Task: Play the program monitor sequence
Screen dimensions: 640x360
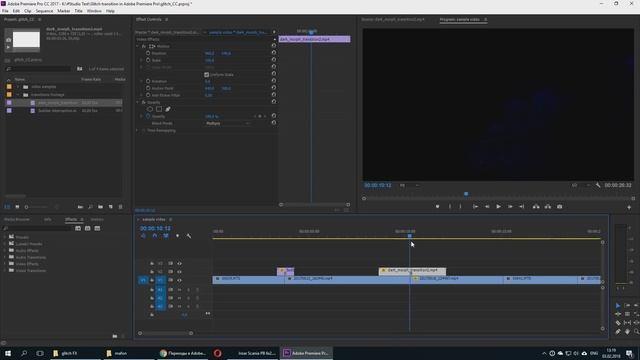Action: pyautogui.click(x=498, y=207)
